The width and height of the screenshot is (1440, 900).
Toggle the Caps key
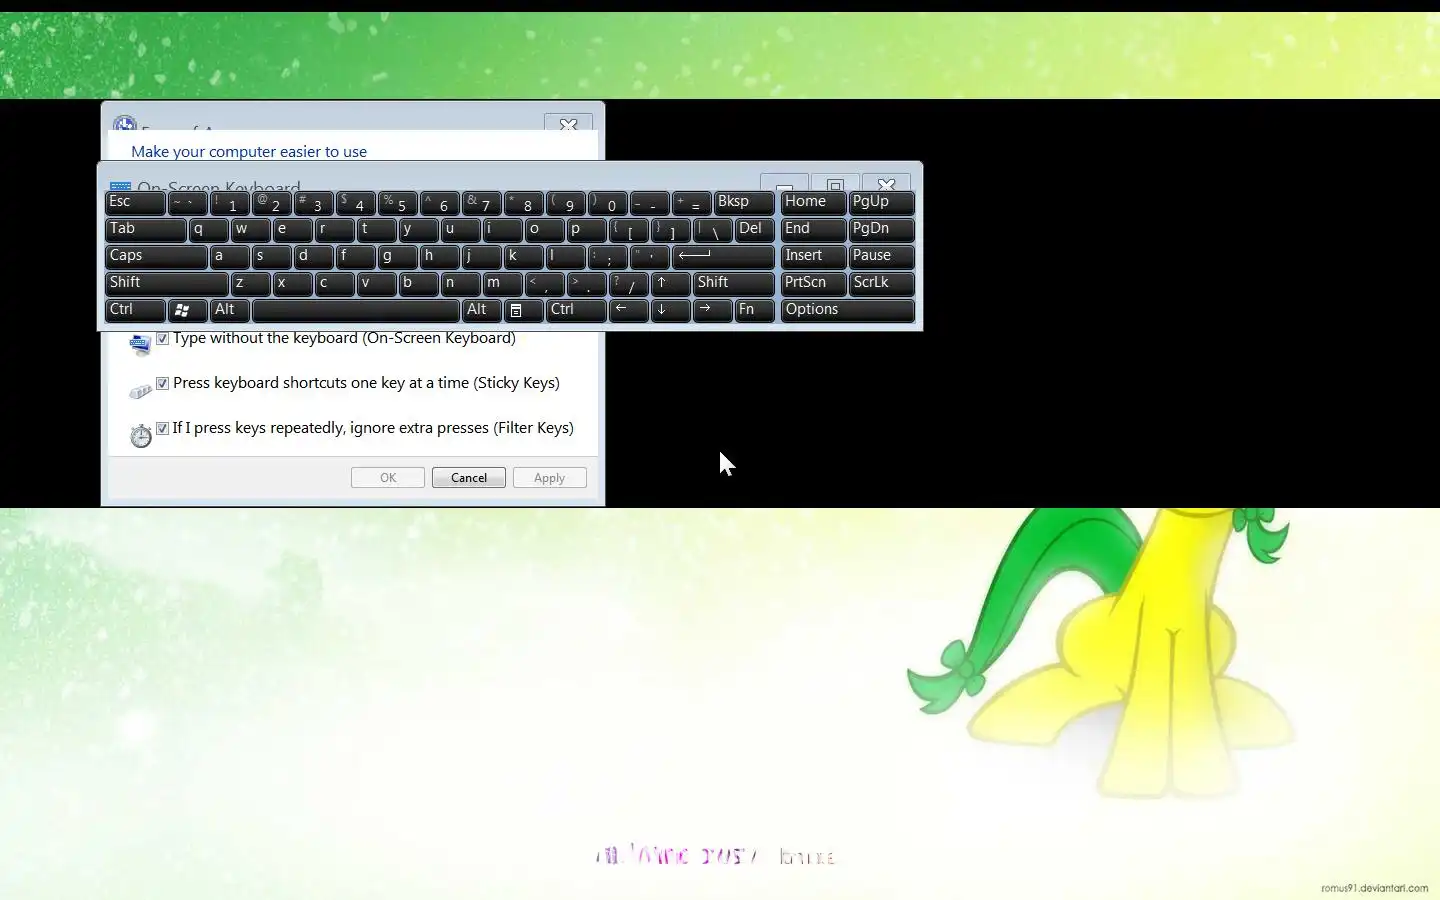tap(156, 257)
